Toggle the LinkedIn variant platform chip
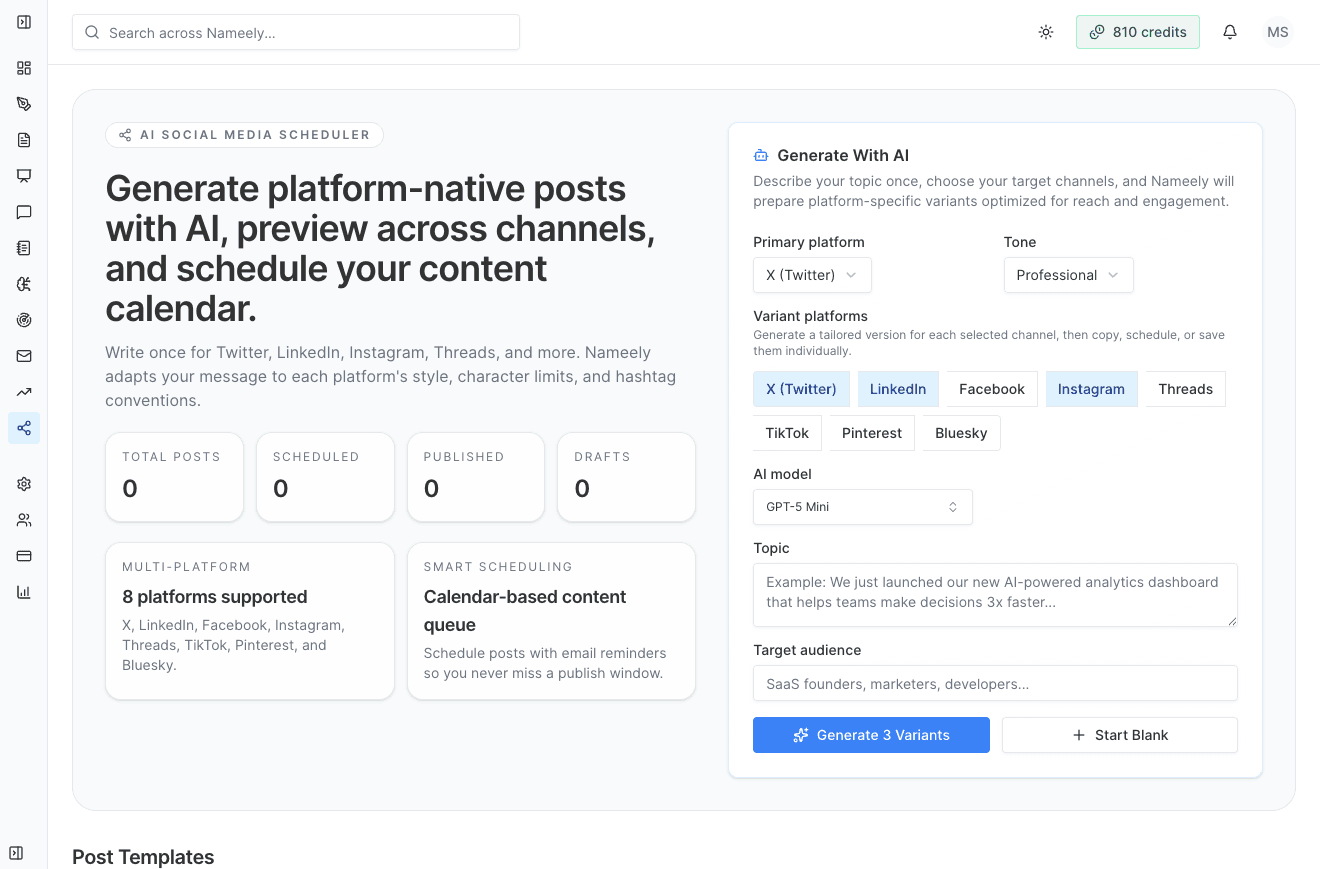1320x869 pixels. (x=897, y=388)
